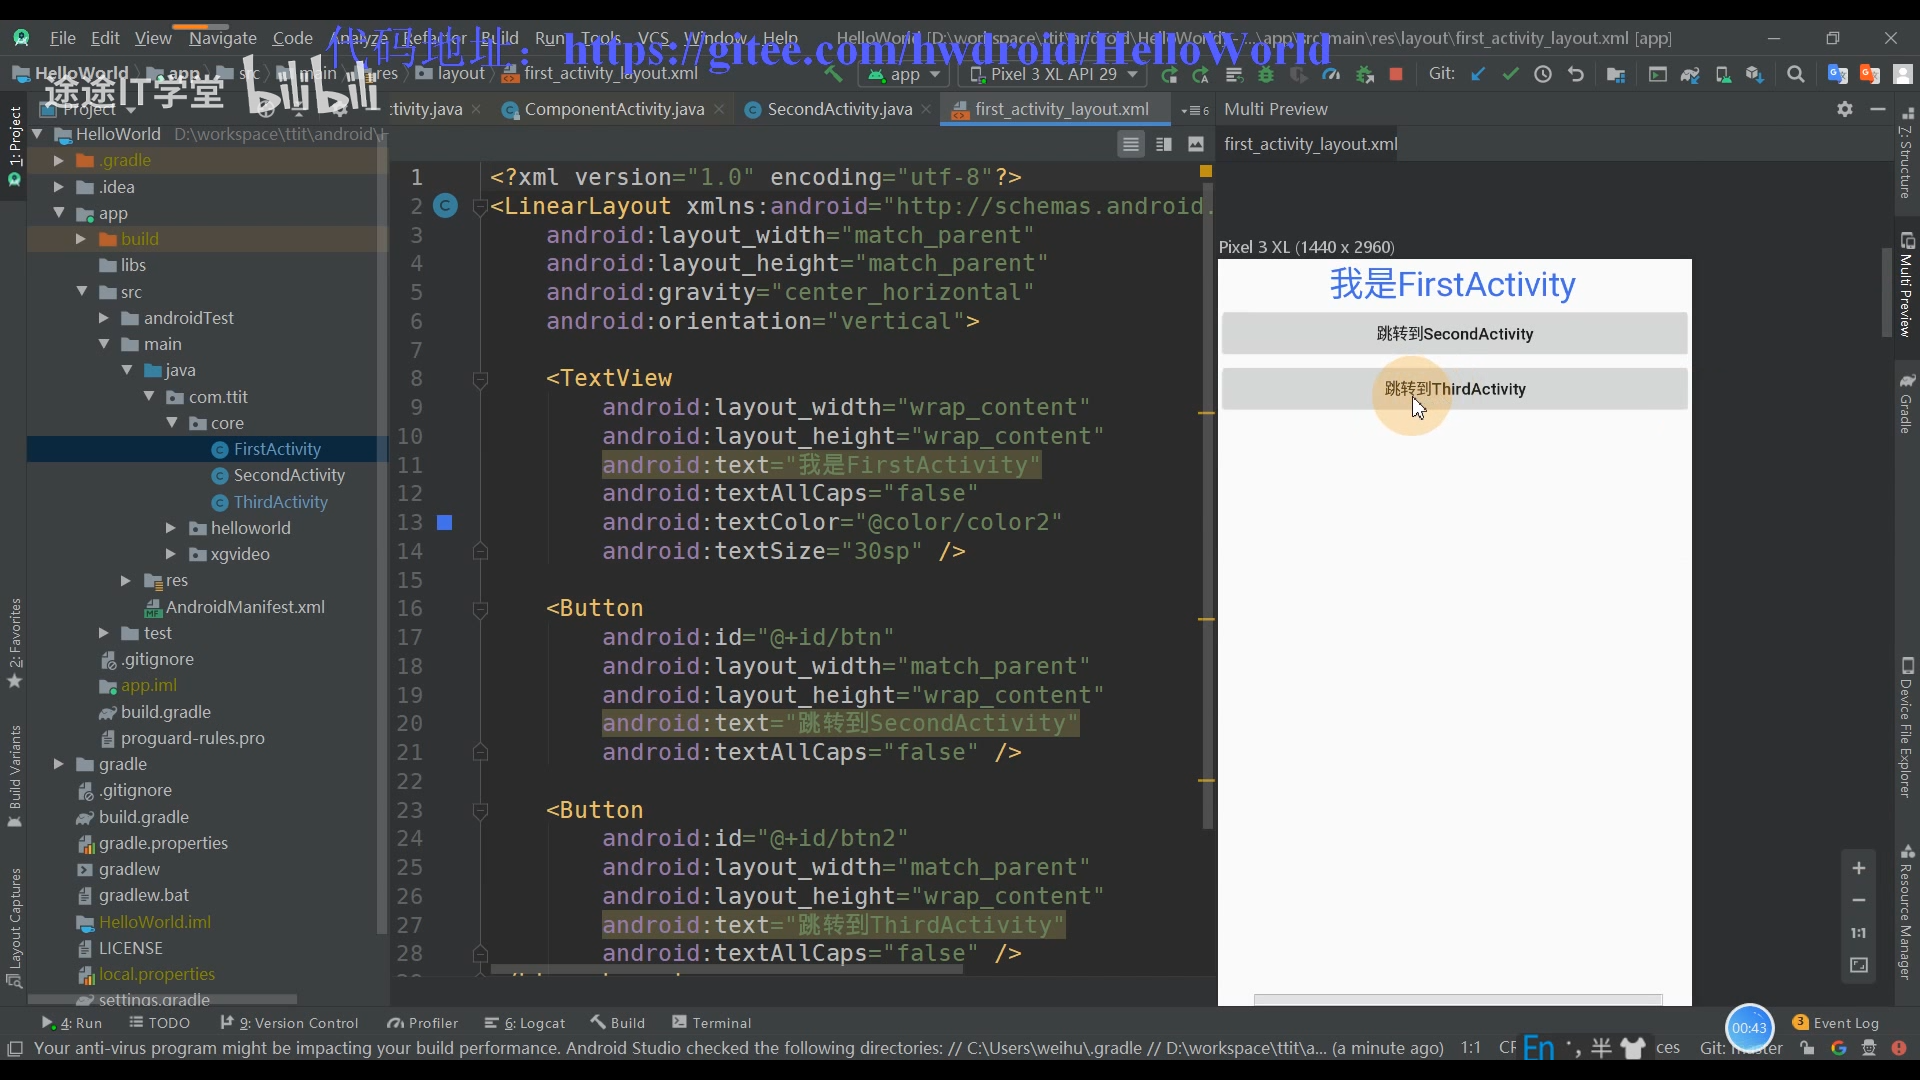
Task: Switch editor to Code view mode
Action: click(1131, 144)
